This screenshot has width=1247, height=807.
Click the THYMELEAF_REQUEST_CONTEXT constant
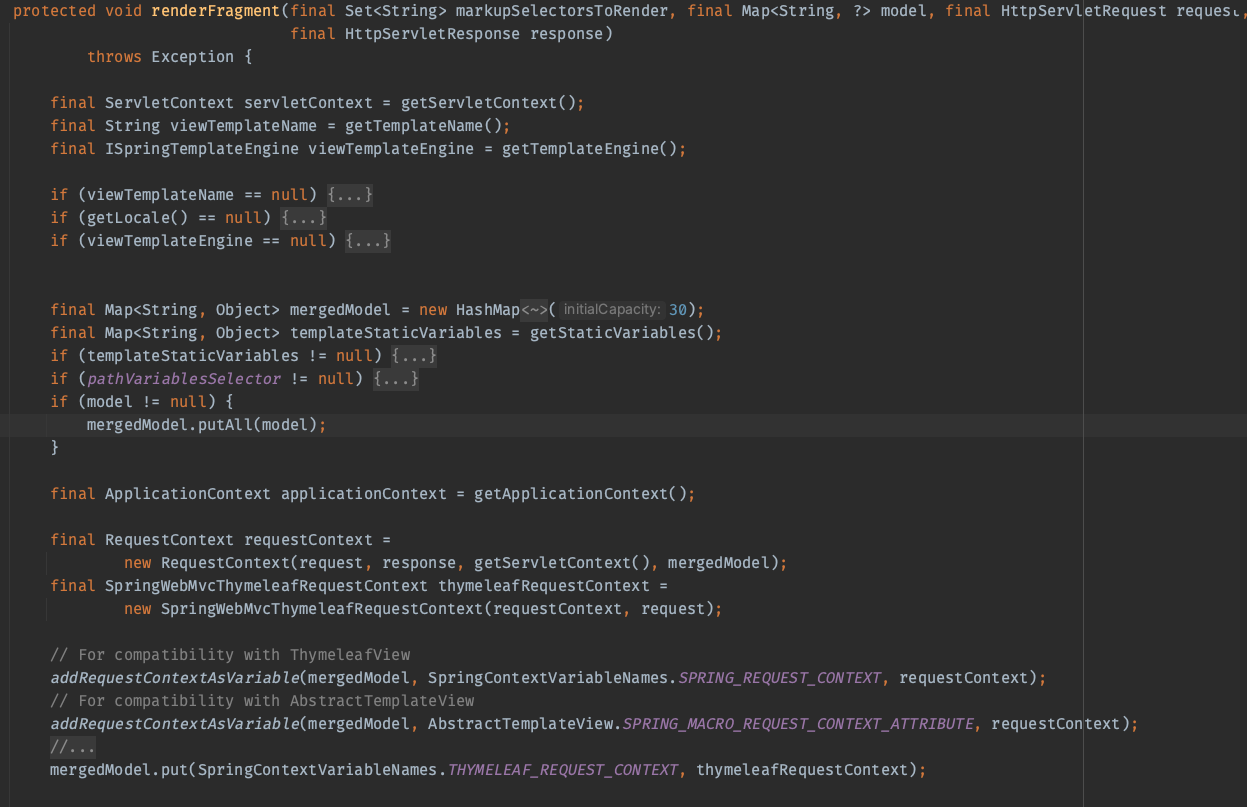[x=562, y=770]
